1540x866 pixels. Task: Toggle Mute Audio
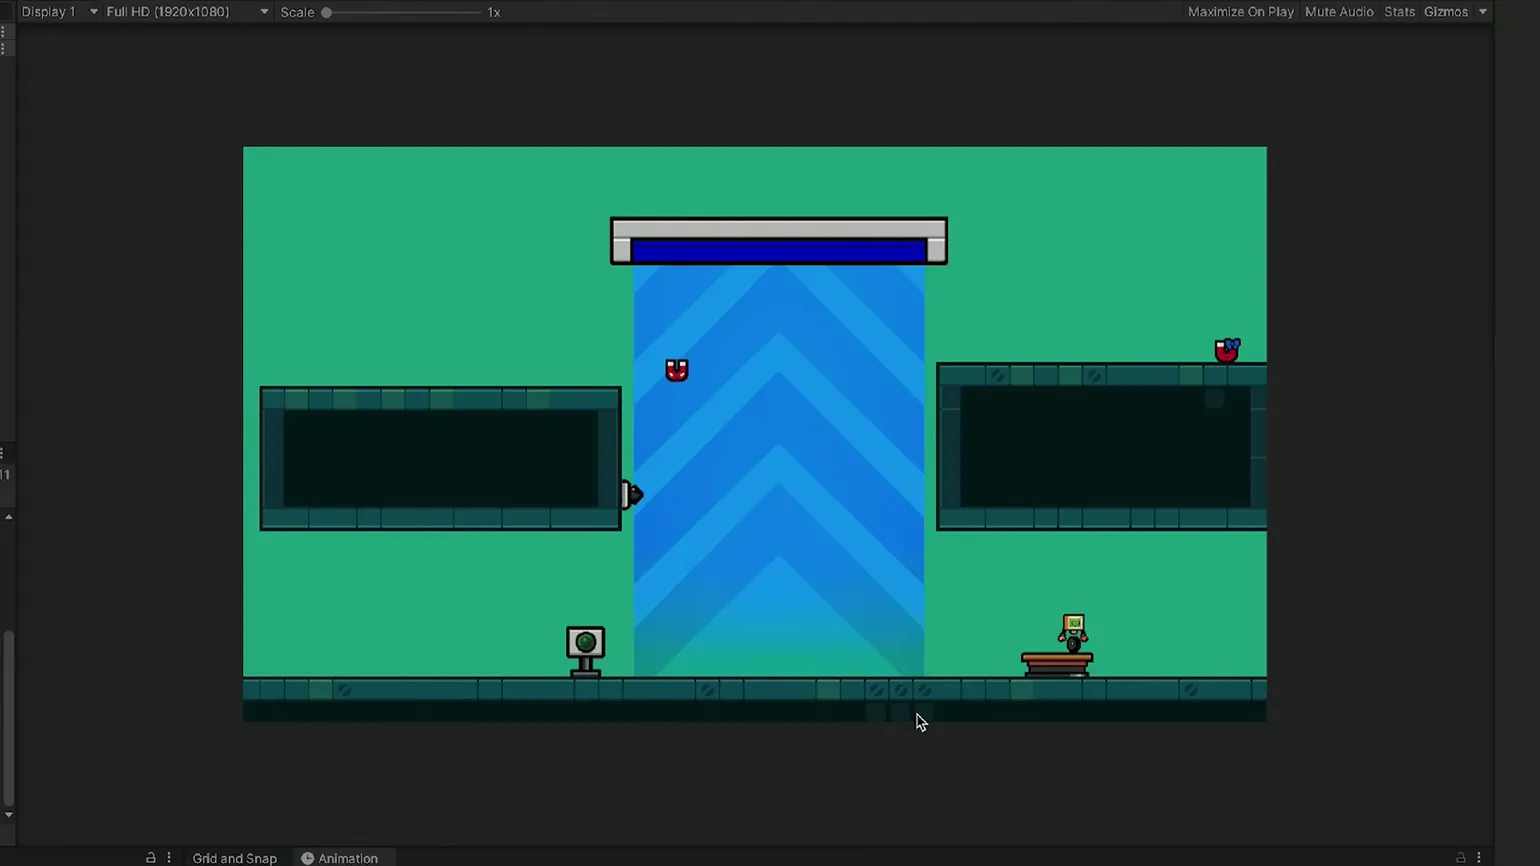click(1338, 12)
